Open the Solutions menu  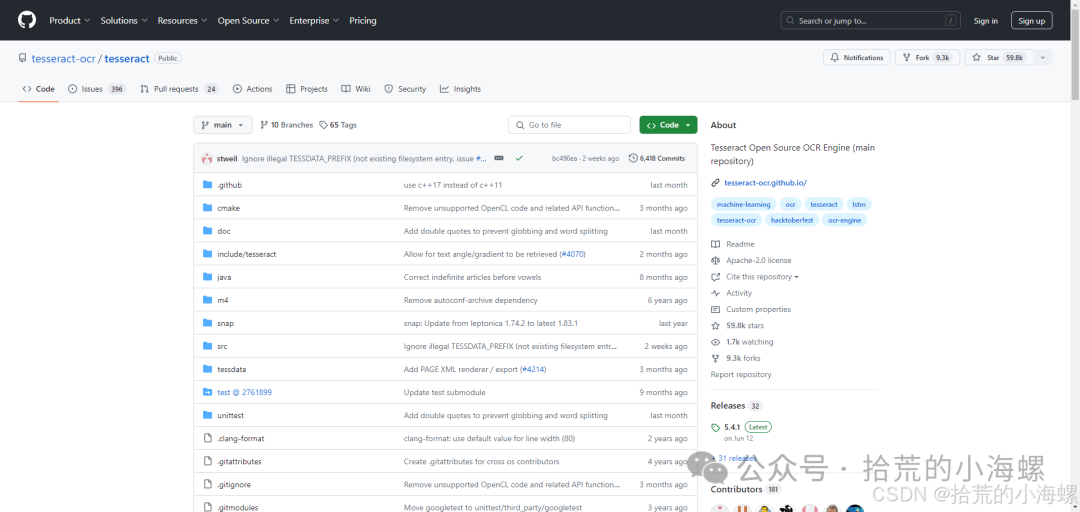123,21
